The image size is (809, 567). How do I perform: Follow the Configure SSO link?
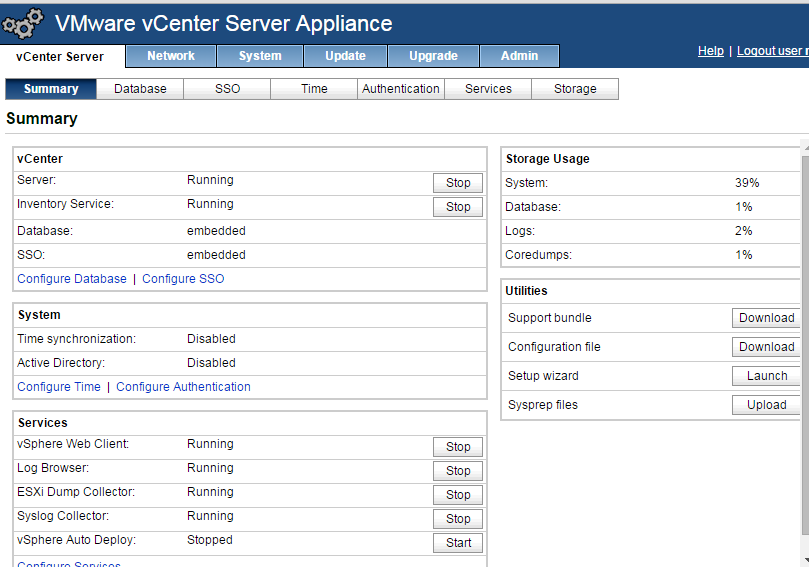click(183, 279)
